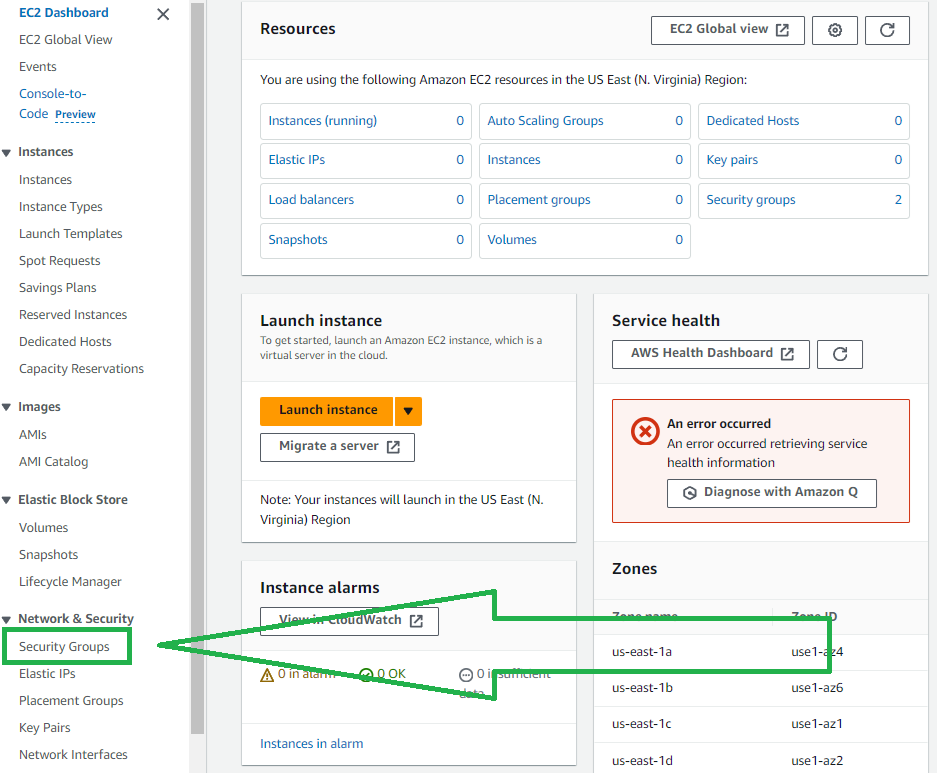The image size is (937, 773).
Task: Click the orange Launch instance button
Action: [327, 411]
